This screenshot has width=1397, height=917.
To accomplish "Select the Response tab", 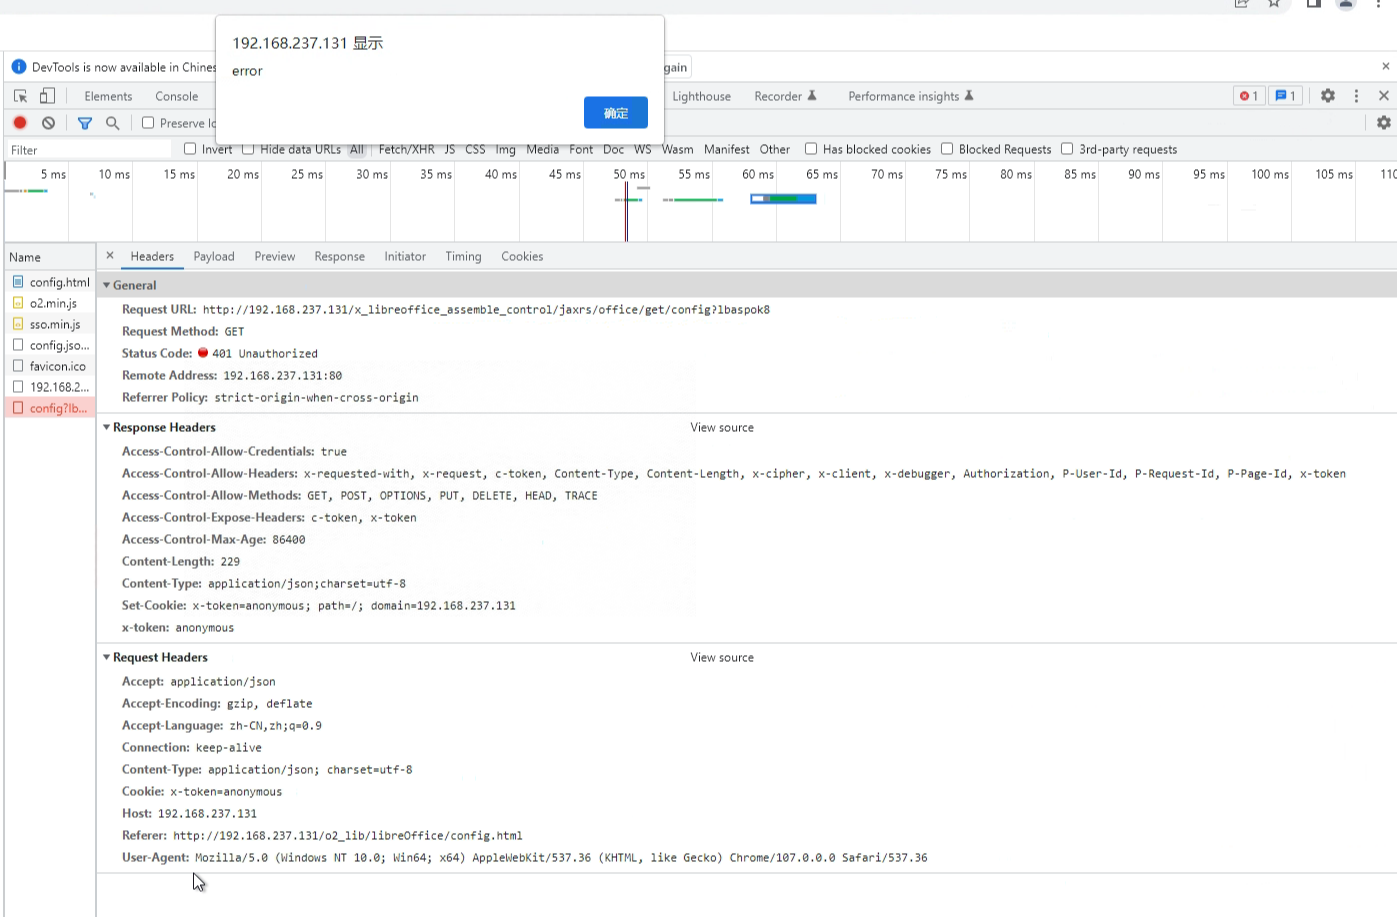I will [340, 257].
